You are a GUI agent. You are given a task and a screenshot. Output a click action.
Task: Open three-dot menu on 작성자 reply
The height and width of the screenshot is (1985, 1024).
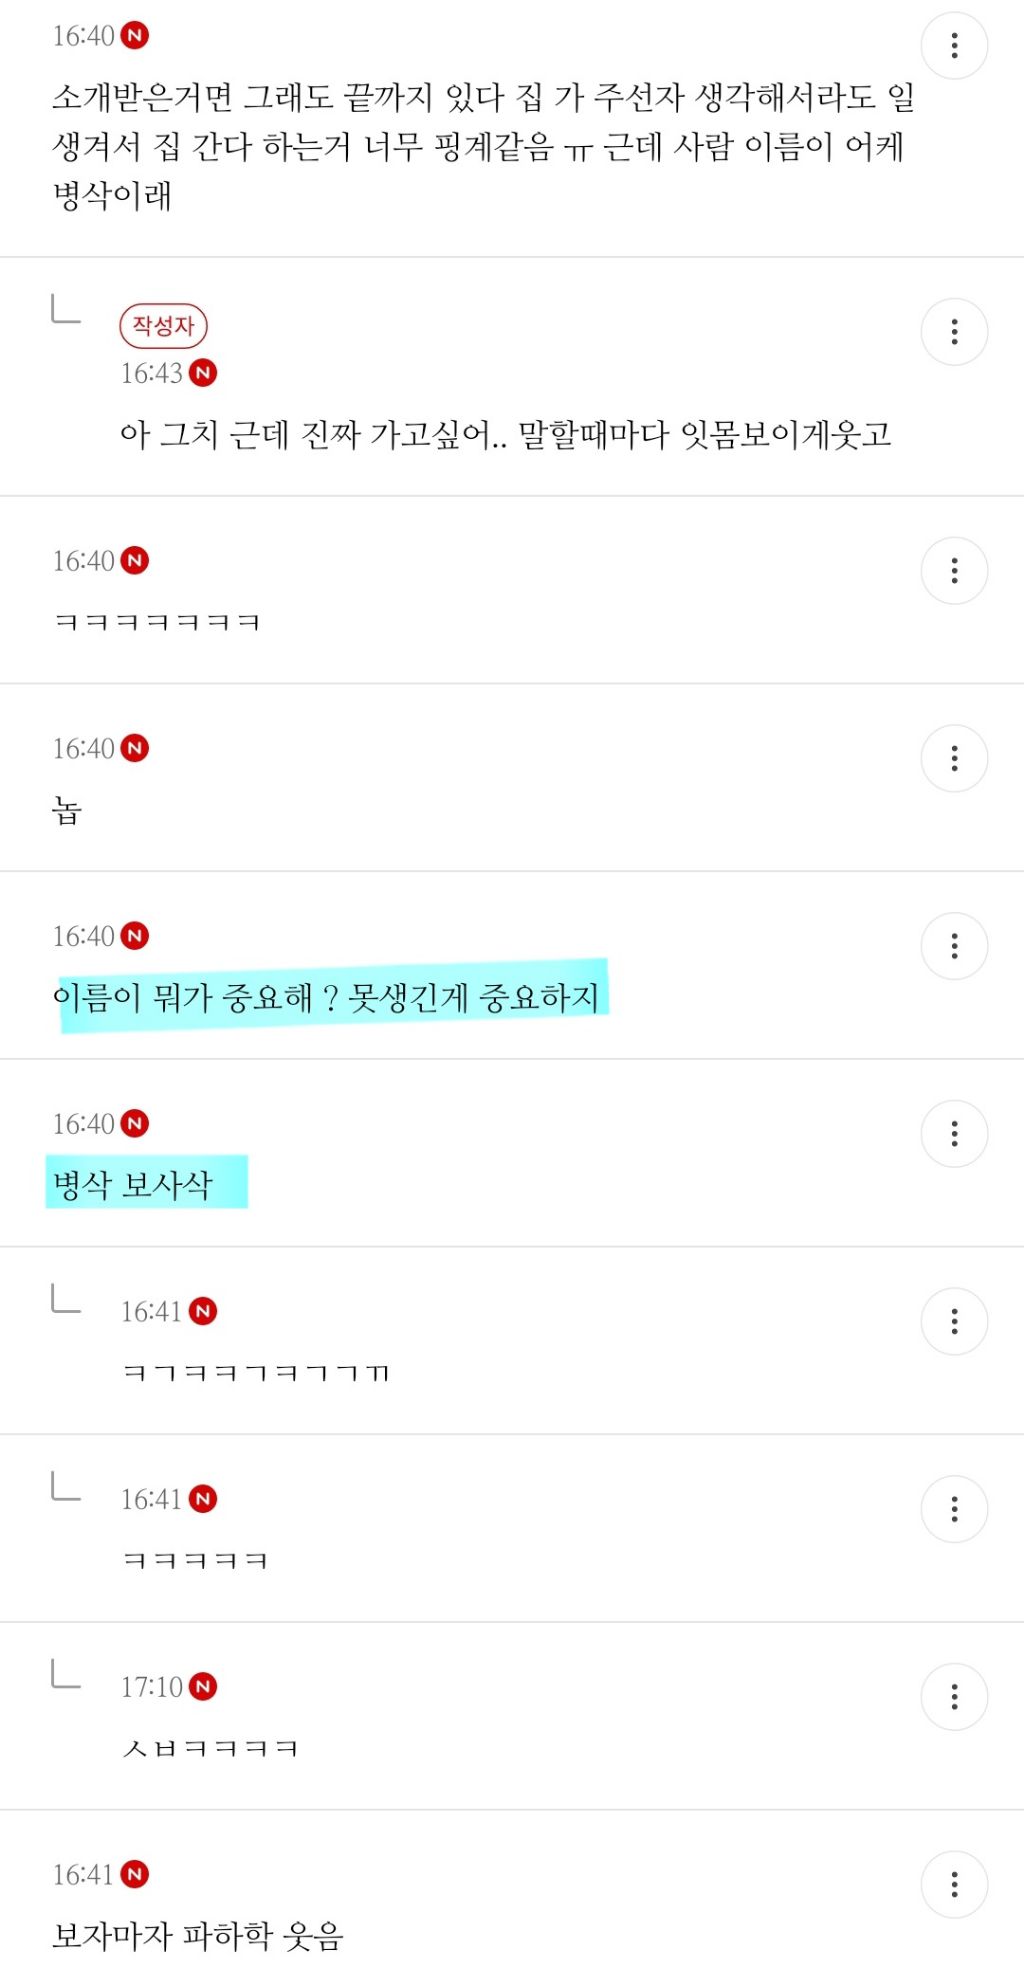coord(954,332)
